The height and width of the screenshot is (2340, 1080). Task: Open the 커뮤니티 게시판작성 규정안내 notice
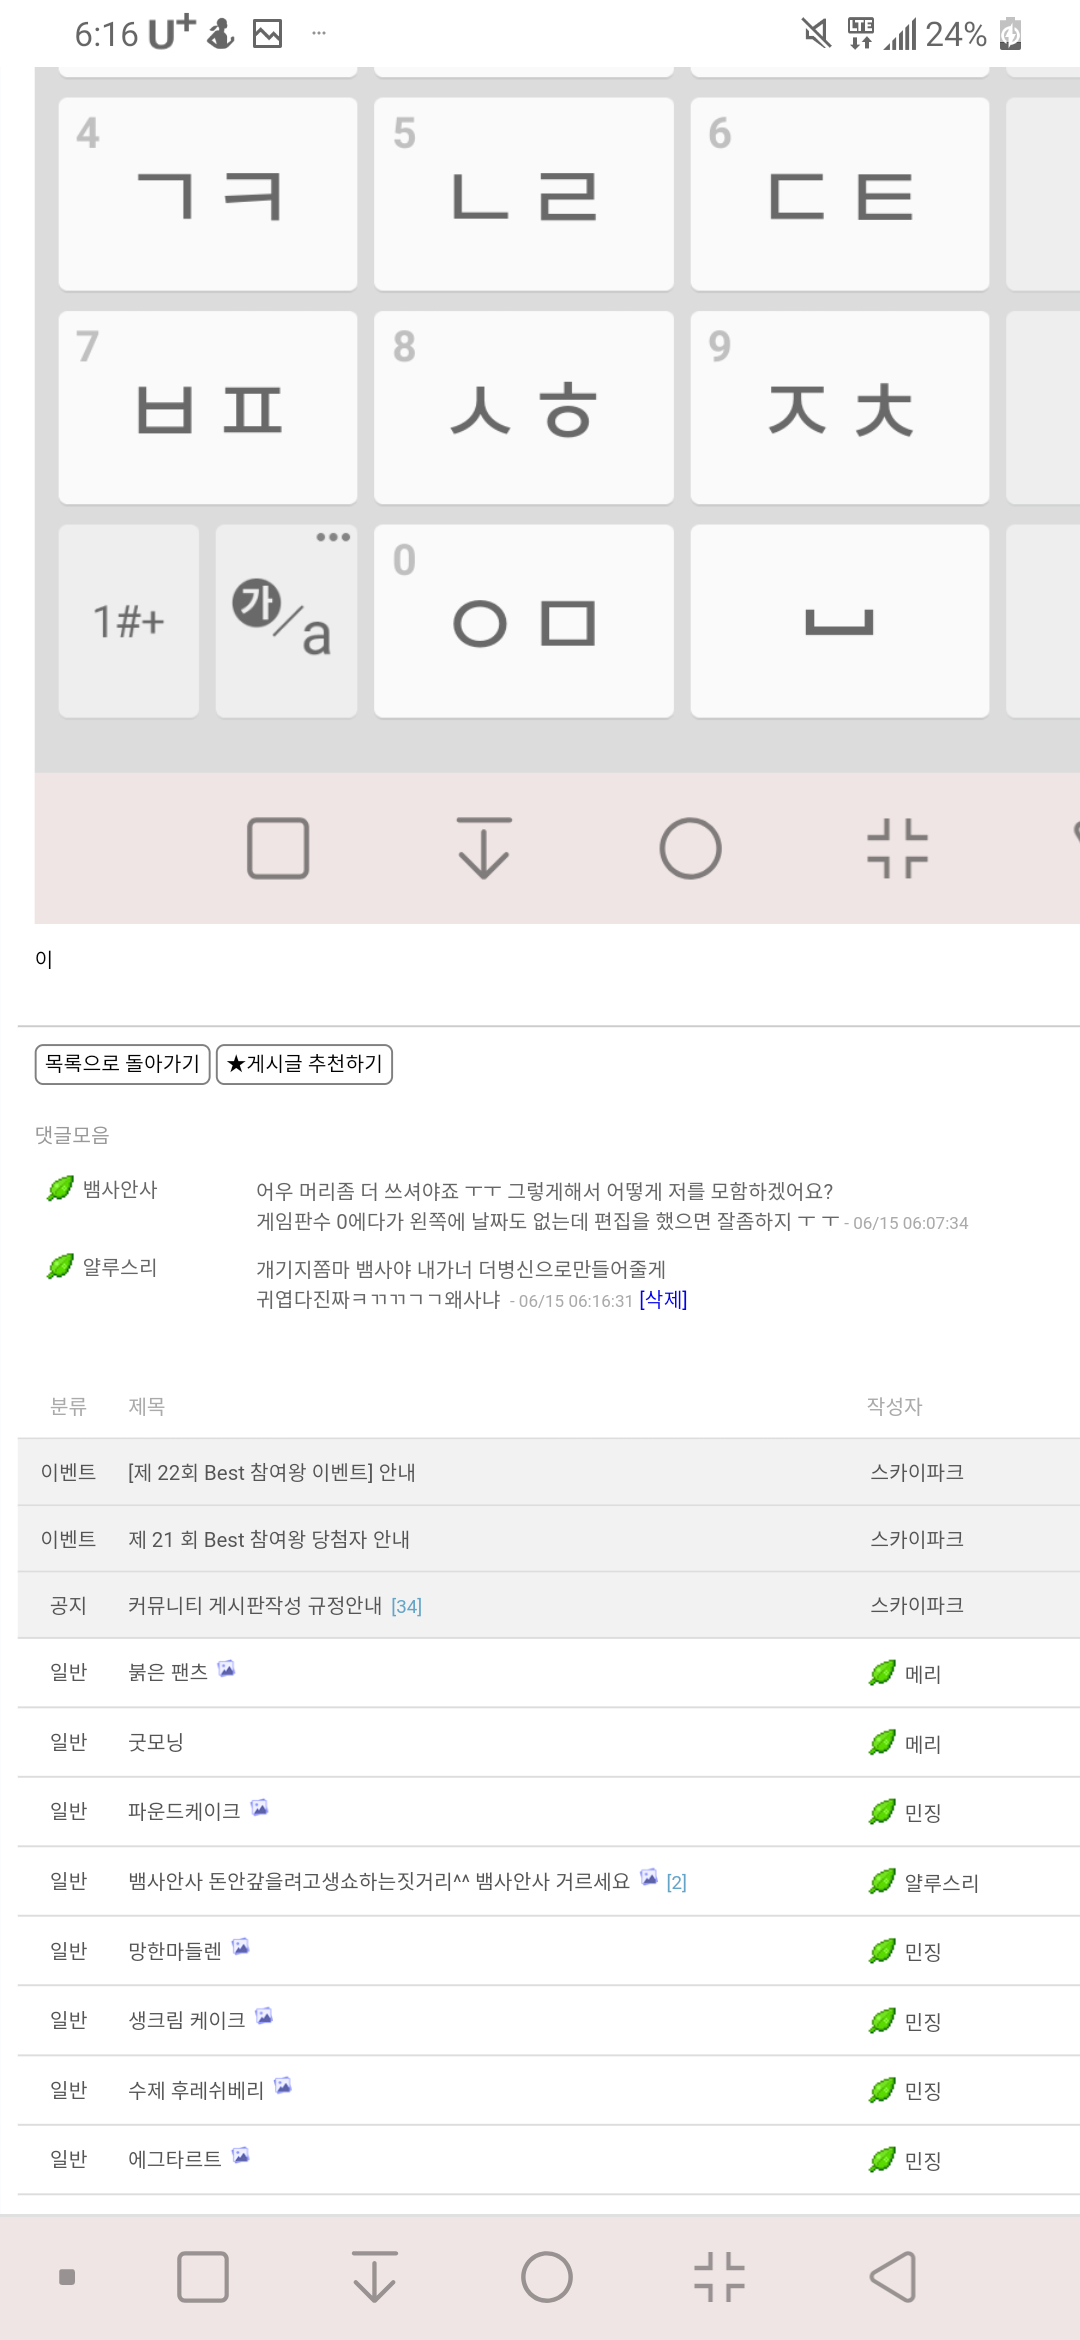pos(255,1605)
